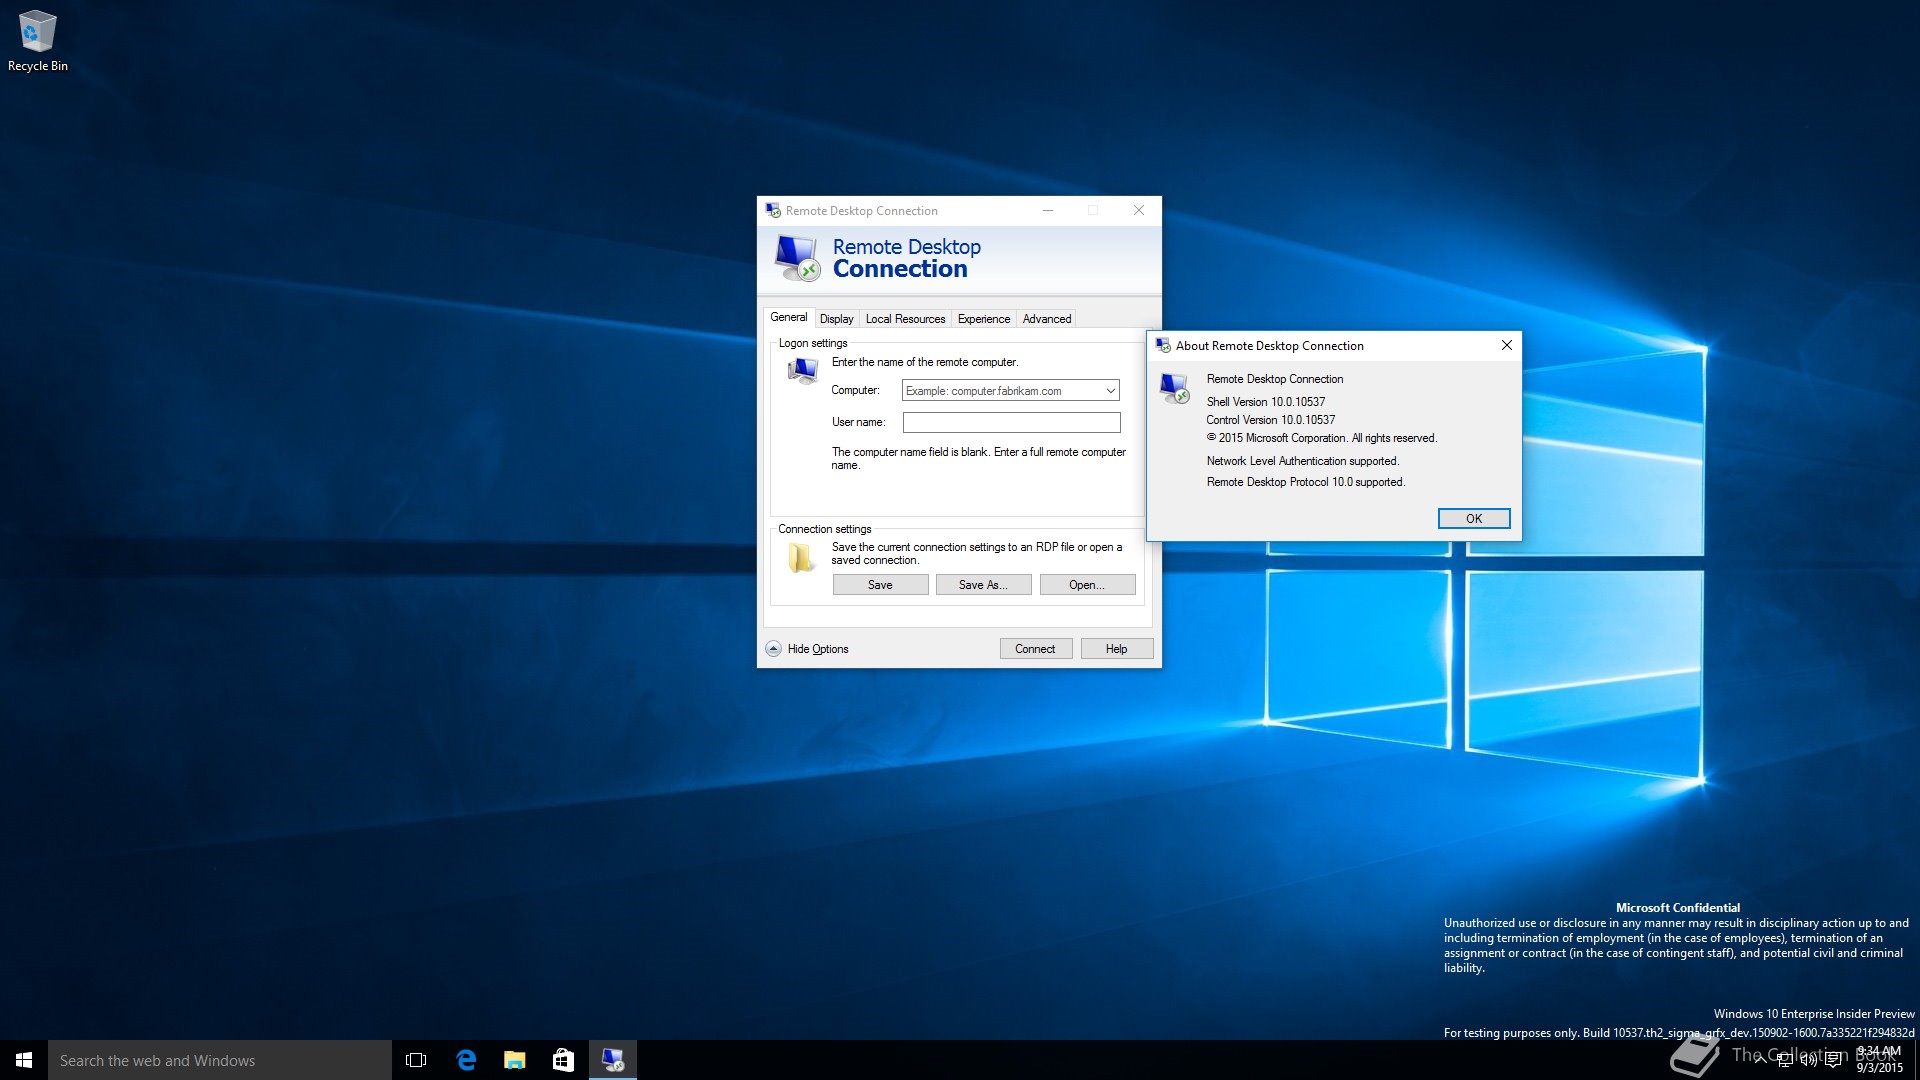Click the Search the web and Windows box
This screenshot has width=1920, height=1080.
point(220,1060)
